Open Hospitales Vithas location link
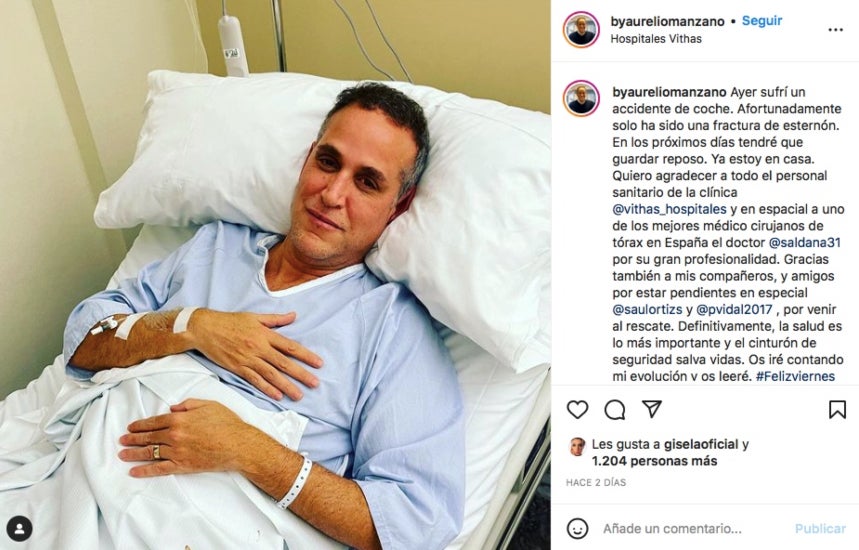The width and height of the screenshot is (859, 550). pyautogui.click(x=656, y=39)
